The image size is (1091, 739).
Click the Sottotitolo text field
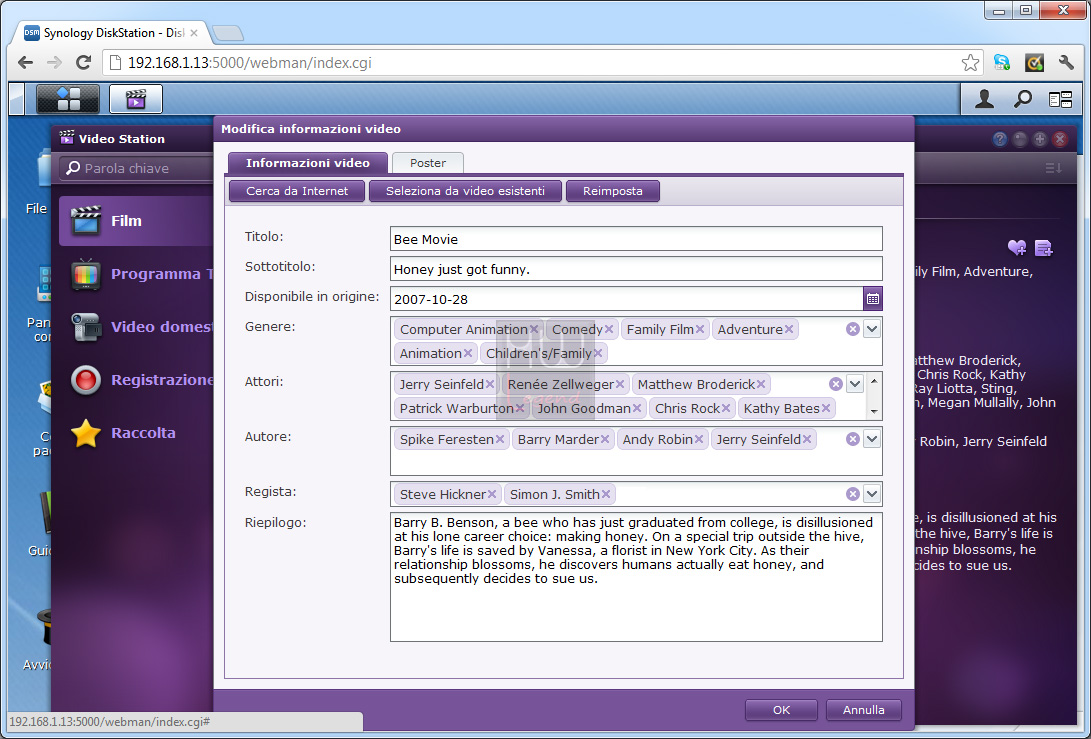(636, 269)
